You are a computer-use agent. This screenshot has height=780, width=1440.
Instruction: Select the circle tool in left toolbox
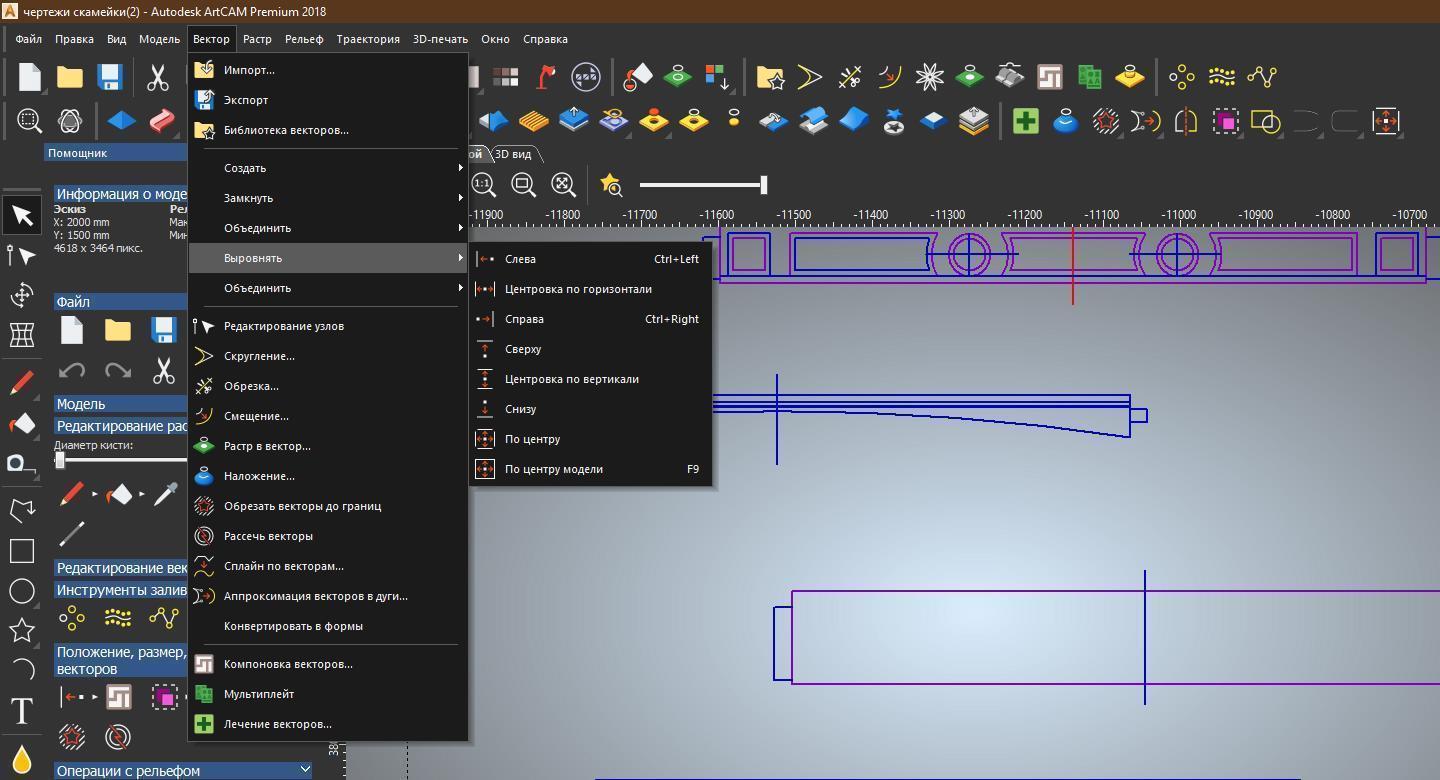coord(22,591)
